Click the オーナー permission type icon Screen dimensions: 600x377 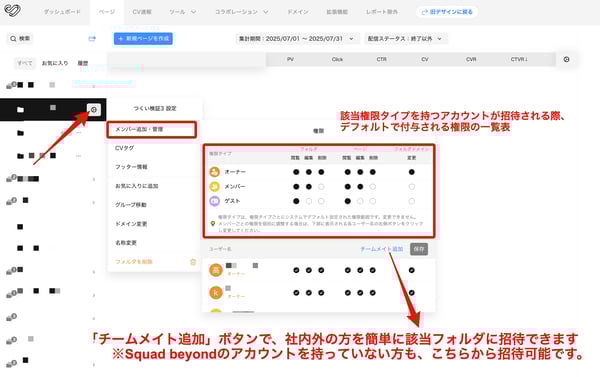[215, 172]
